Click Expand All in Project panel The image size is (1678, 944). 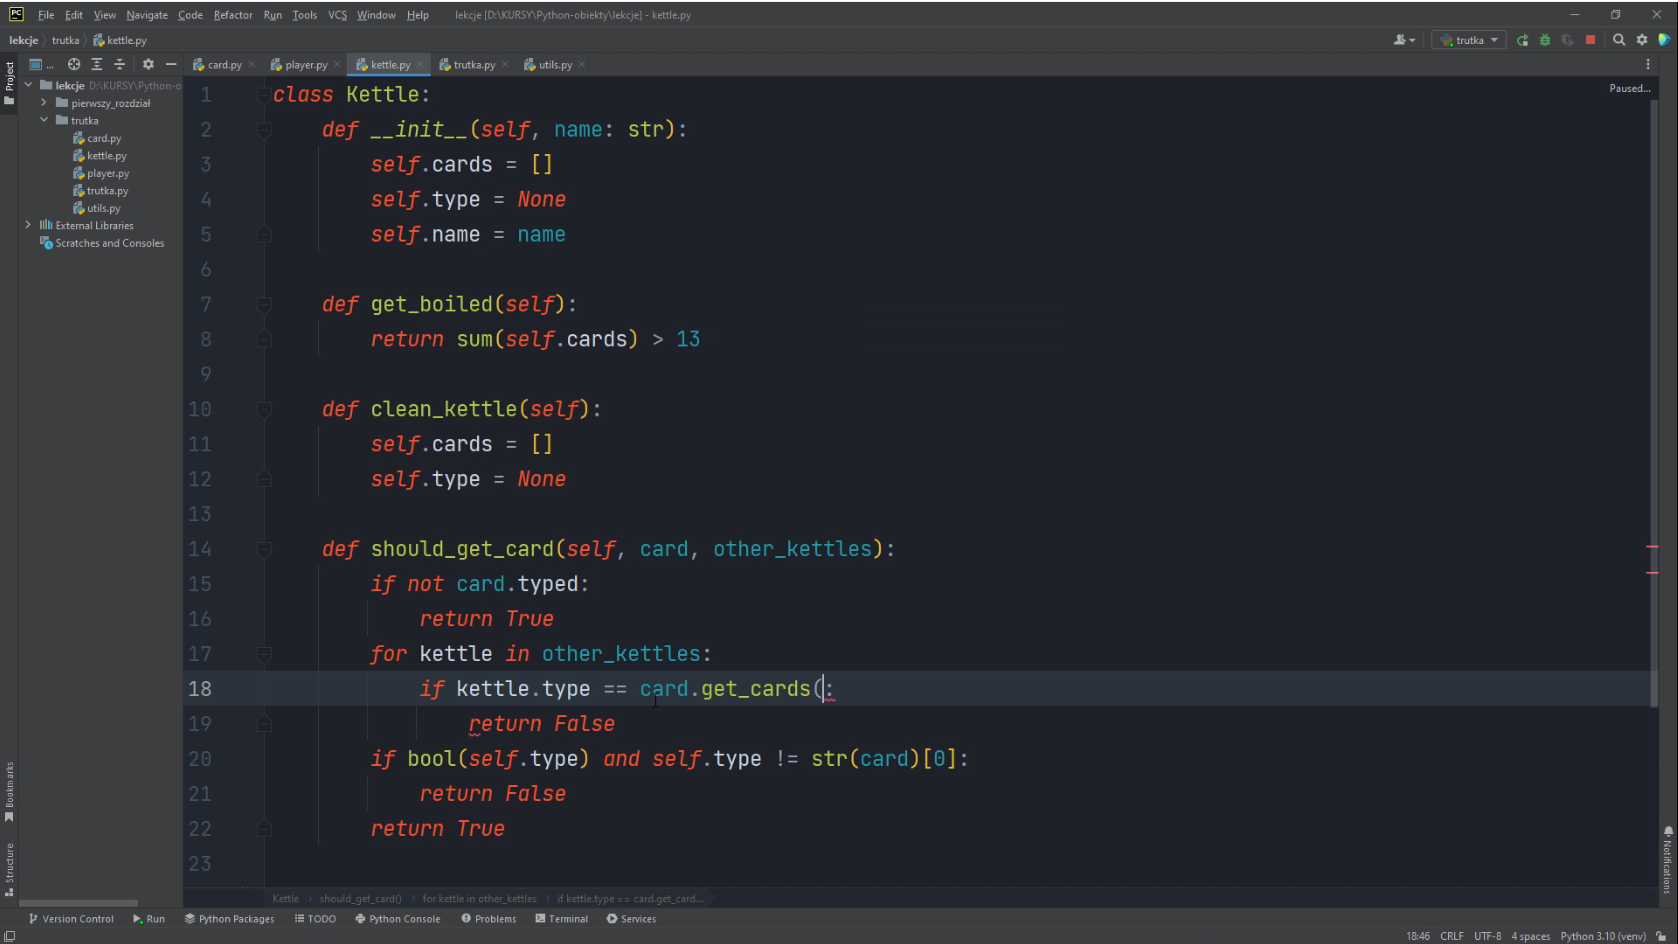(x=97, y=64)
